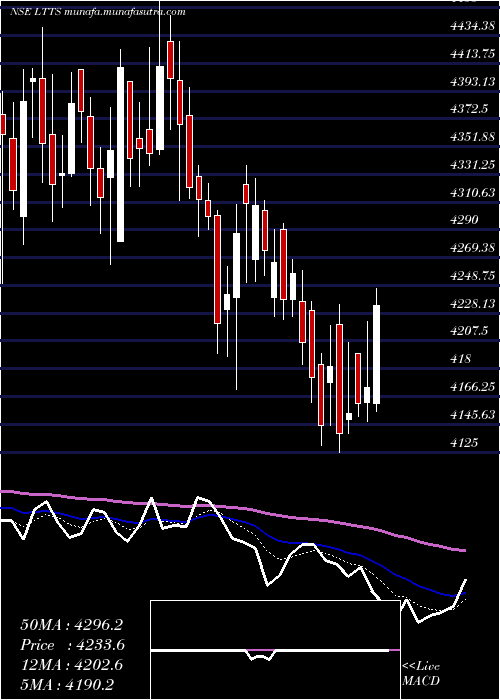Click the 4331.25 price axis label
This screenshot has height=700, width=500.
coord(473,165)
